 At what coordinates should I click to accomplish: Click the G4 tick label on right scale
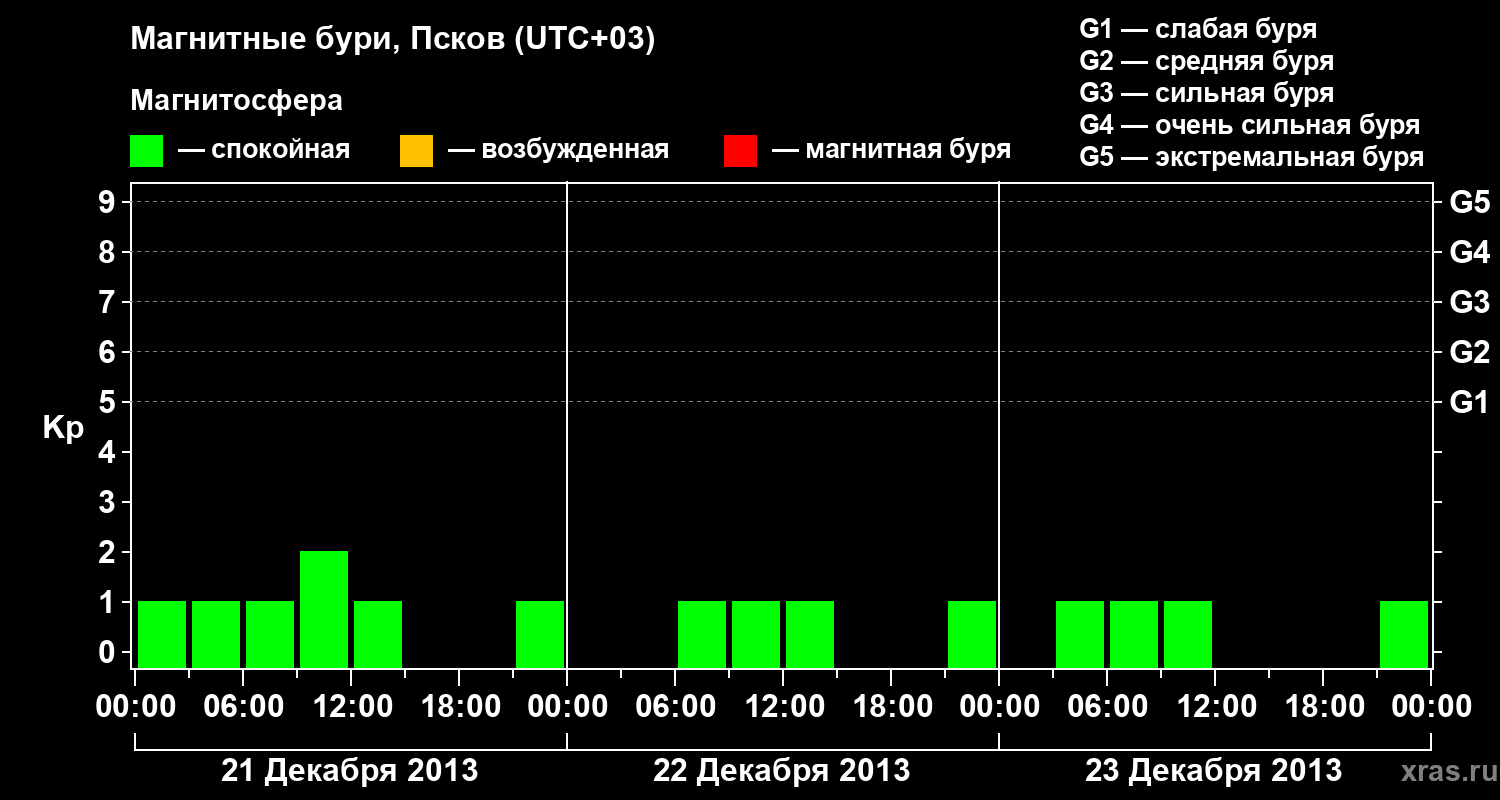click(1469, 253)
